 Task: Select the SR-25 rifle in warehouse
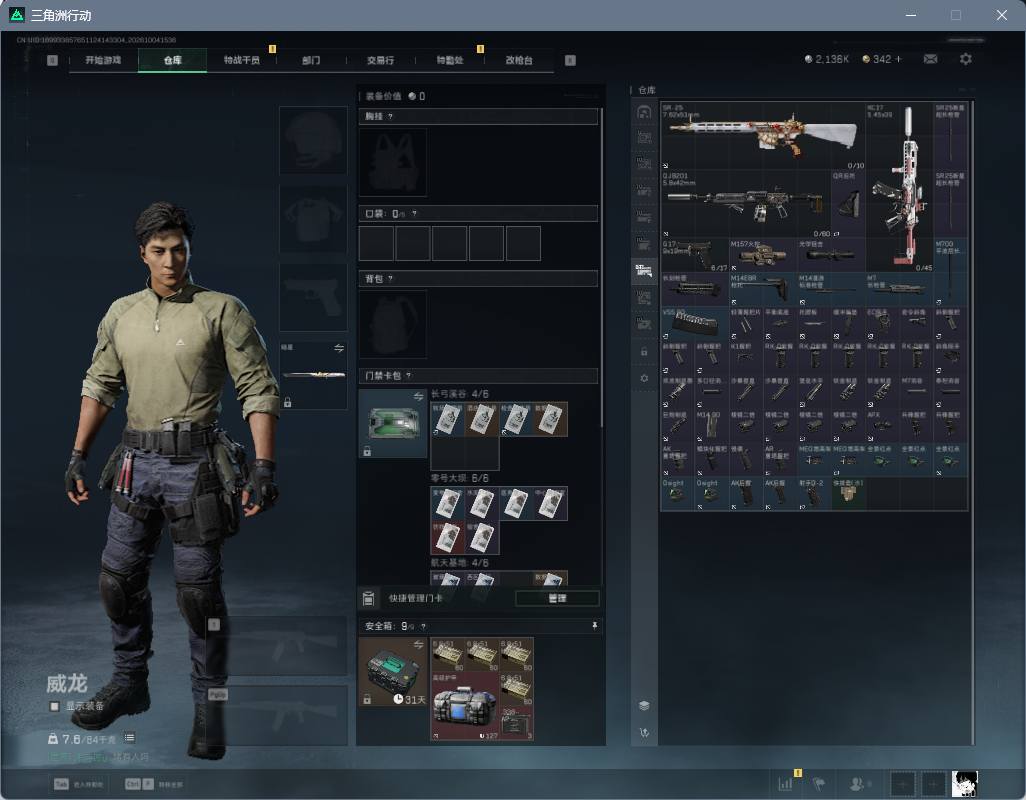(x=763, y=136)
